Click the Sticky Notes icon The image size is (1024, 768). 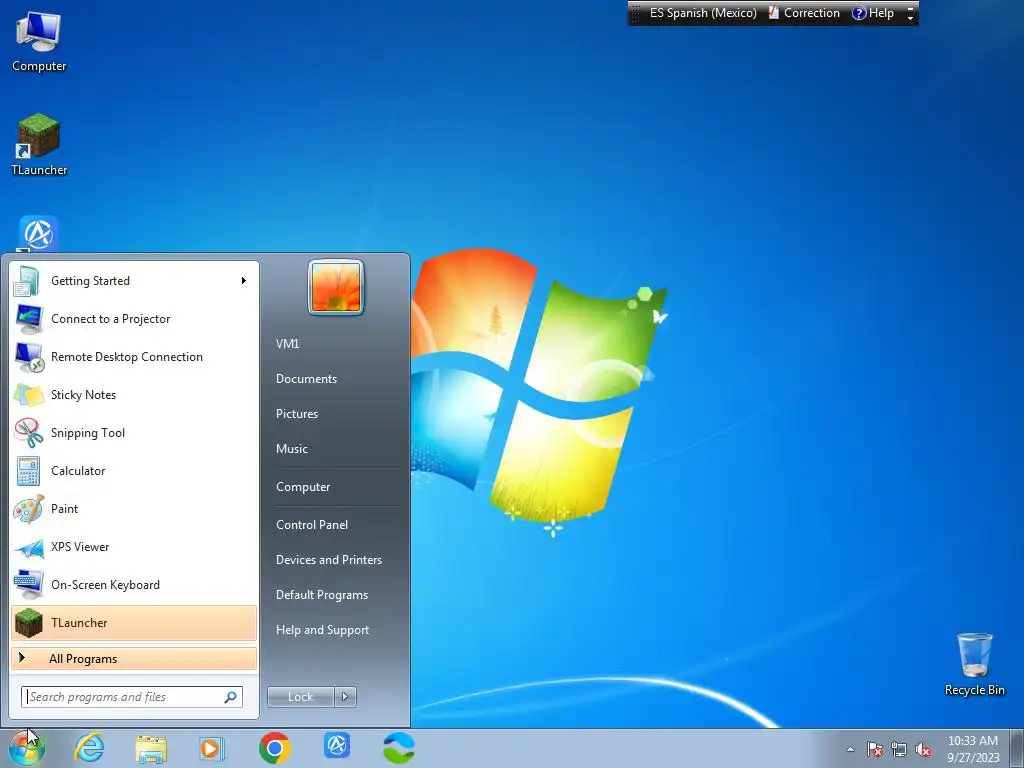point(29,394)
